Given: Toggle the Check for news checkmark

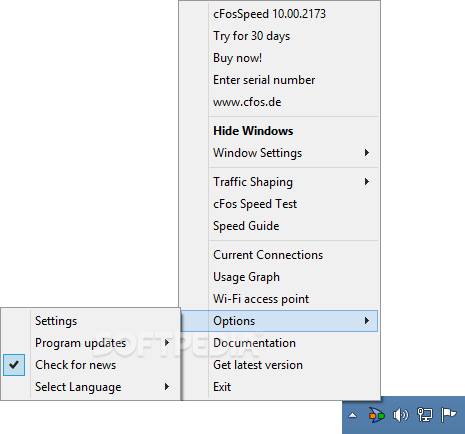Looking at the screenshot, I should [14, 365].
